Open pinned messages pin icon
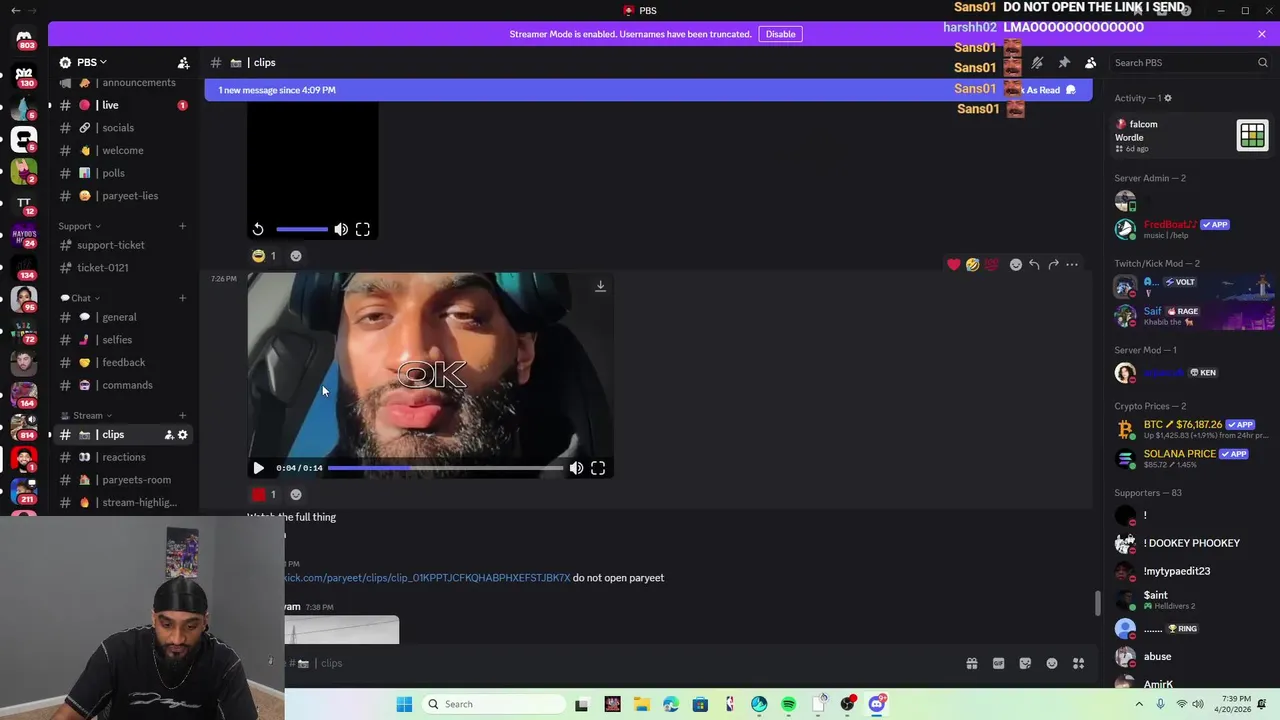 1064,63
